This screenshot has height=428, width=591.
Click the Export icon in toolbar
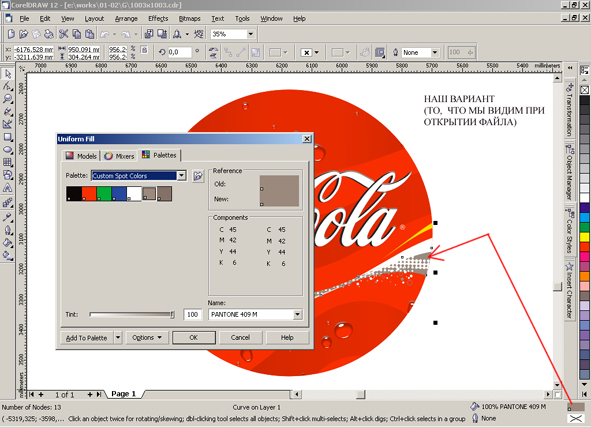coord(162,34)
